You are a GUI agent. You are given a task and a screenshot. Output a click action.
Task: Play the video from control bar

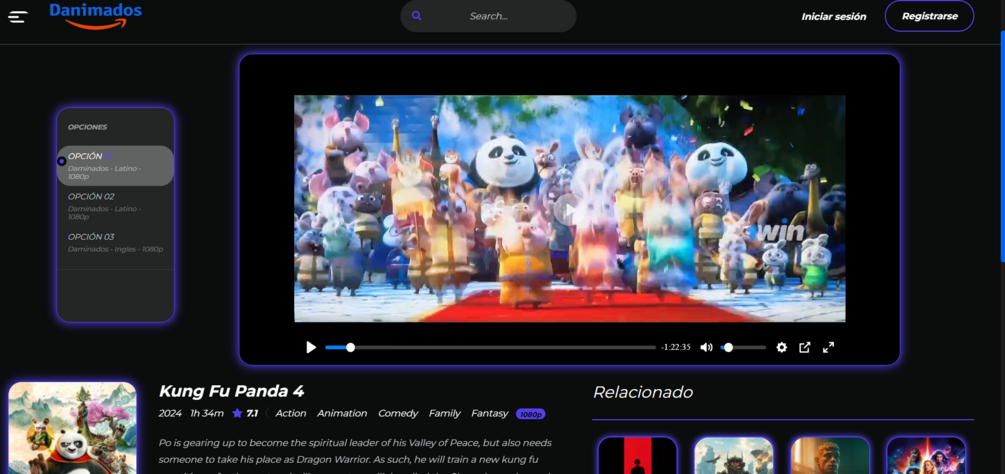311,347
